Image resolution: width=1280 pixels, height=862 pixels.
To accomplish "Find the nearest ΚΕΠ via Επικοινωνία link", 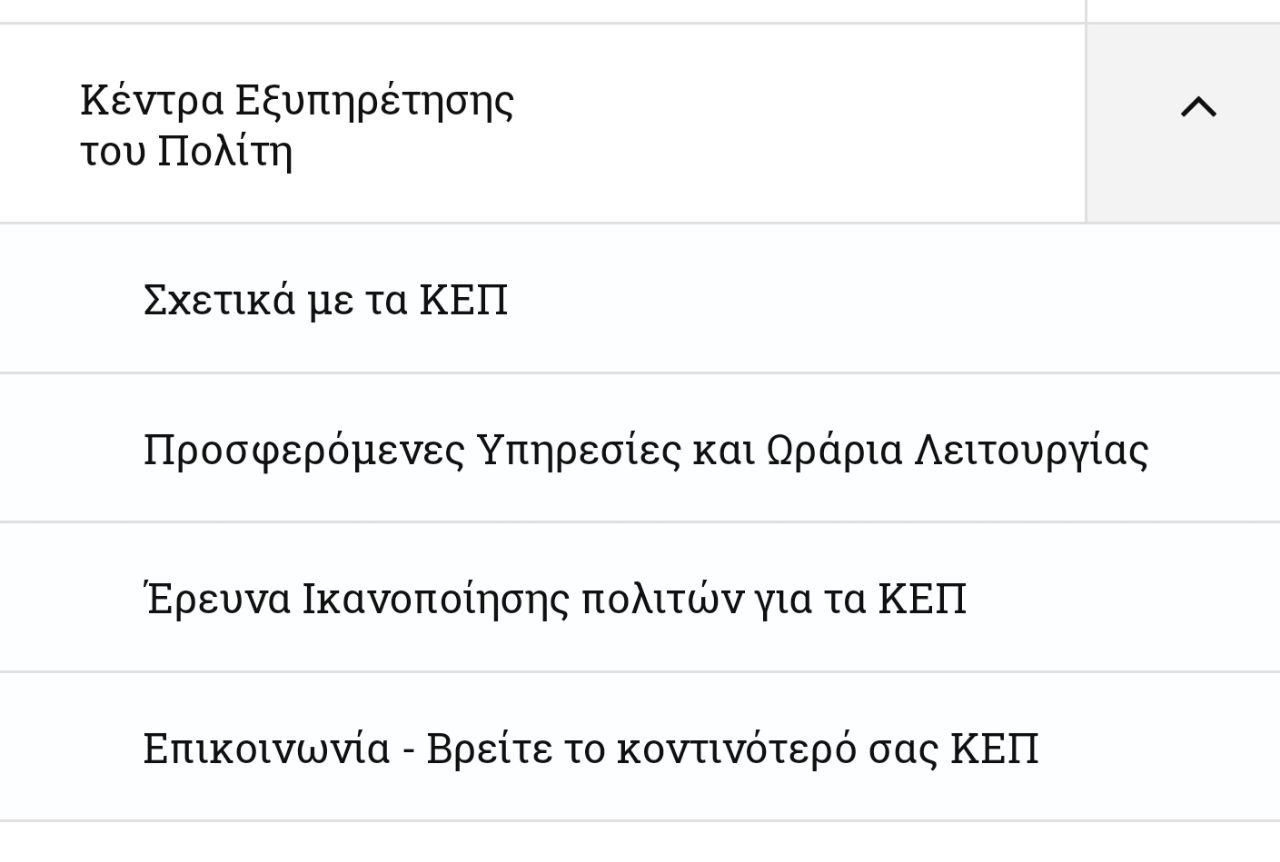I will pos(590,749).
